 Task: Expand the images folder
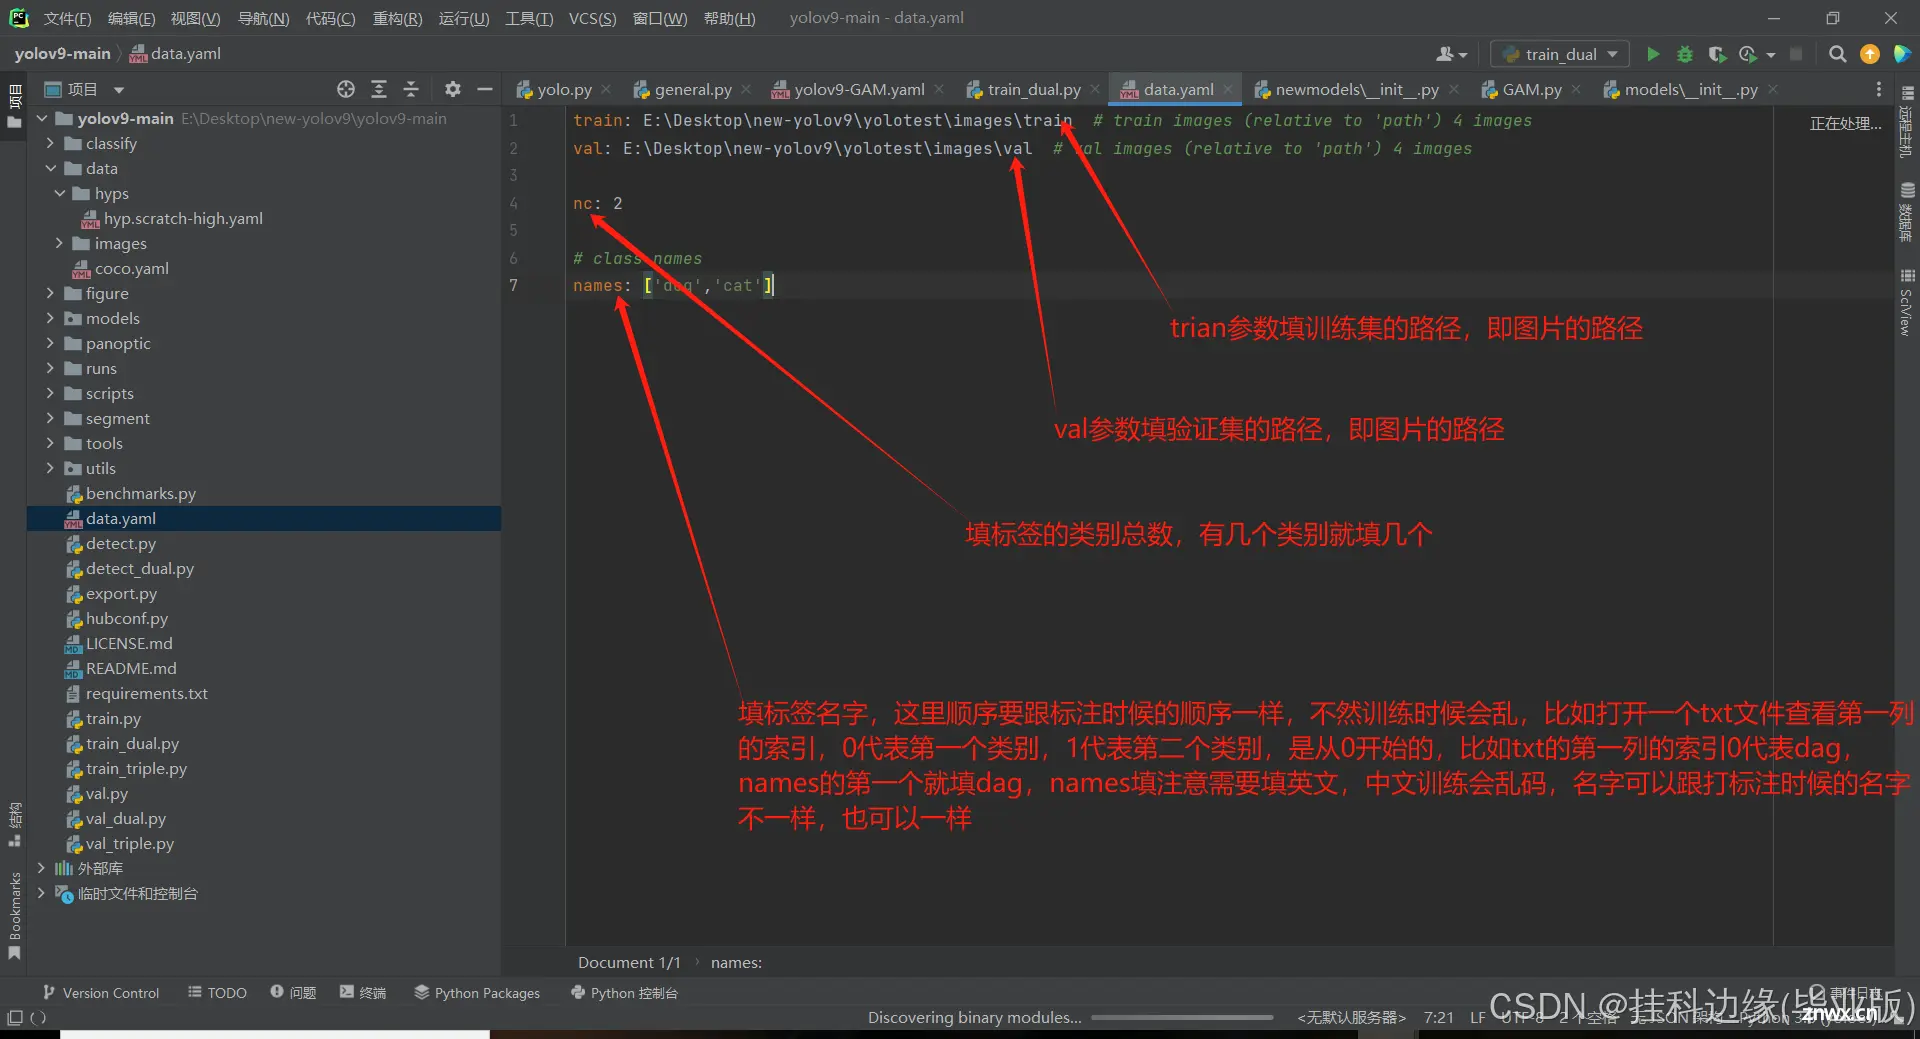tap(59, 243)
